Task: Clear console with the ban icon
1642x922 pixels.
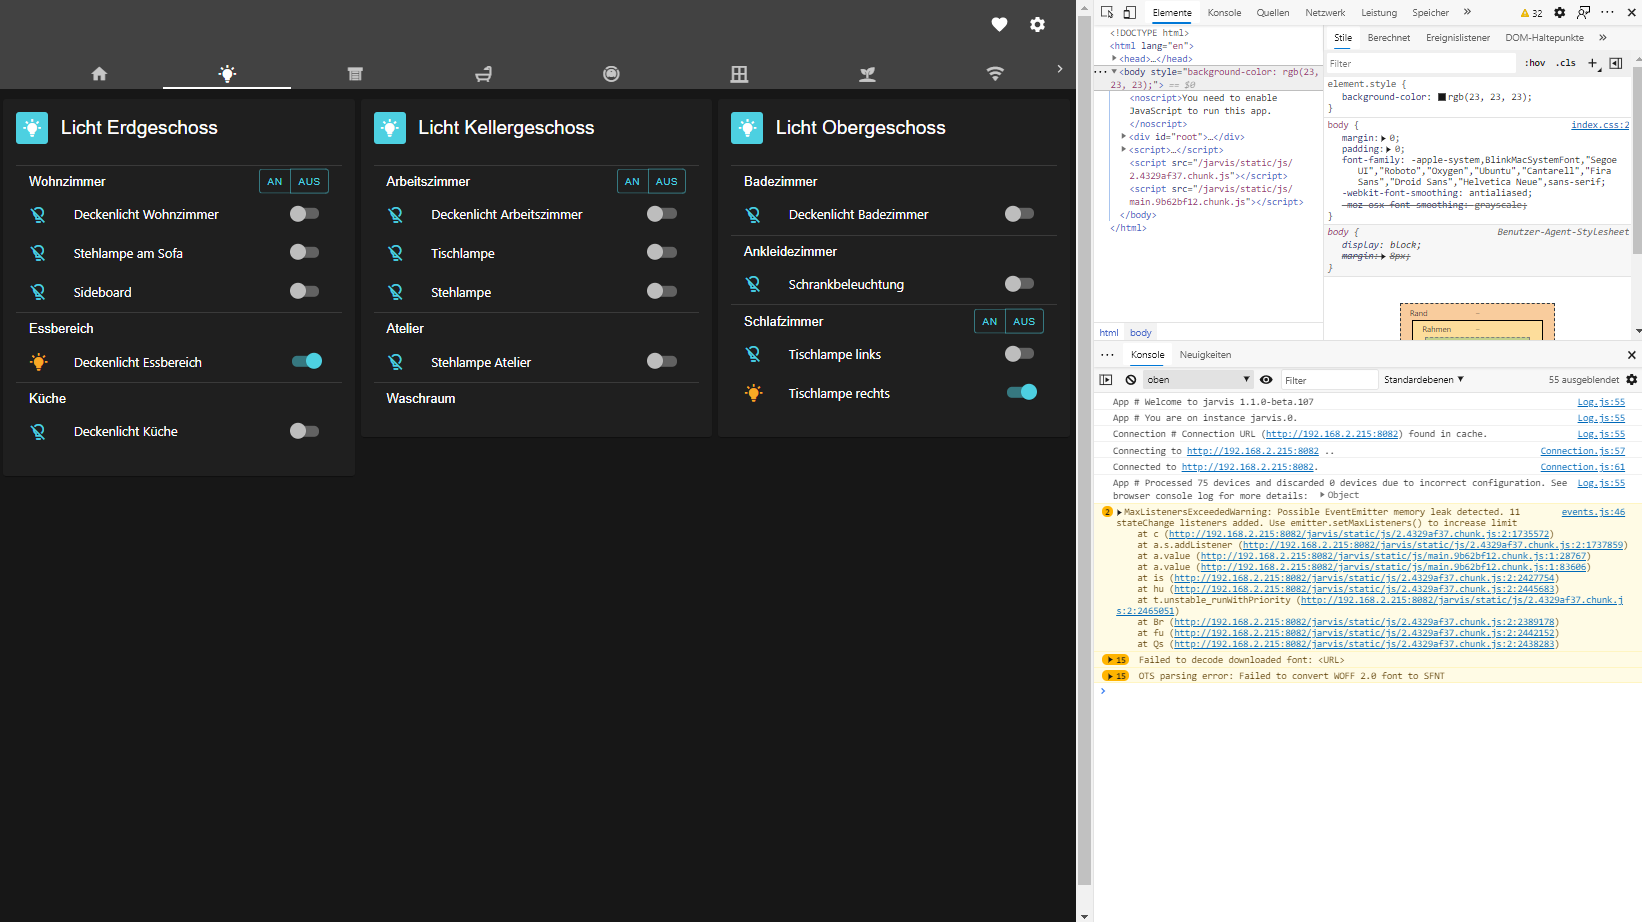Action: coord(1130,380)
